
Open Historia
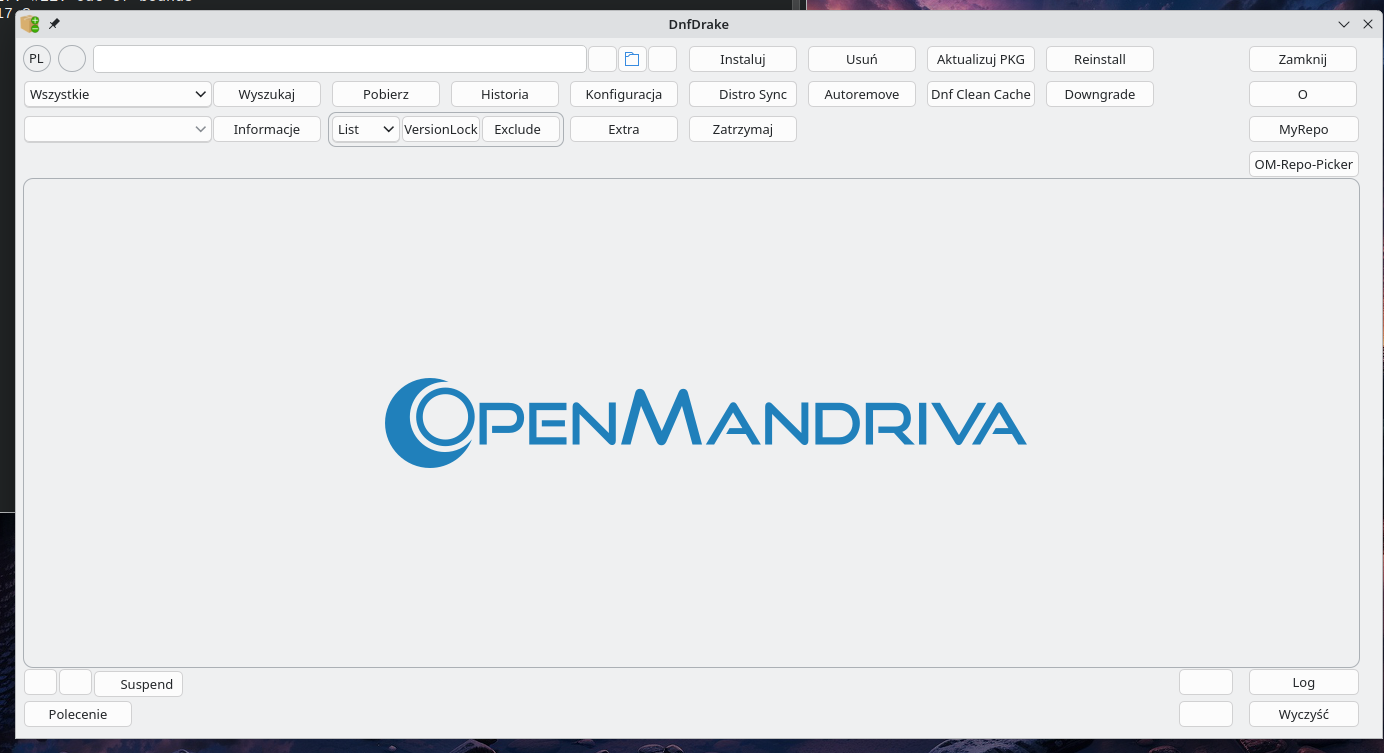coord(505,94)
